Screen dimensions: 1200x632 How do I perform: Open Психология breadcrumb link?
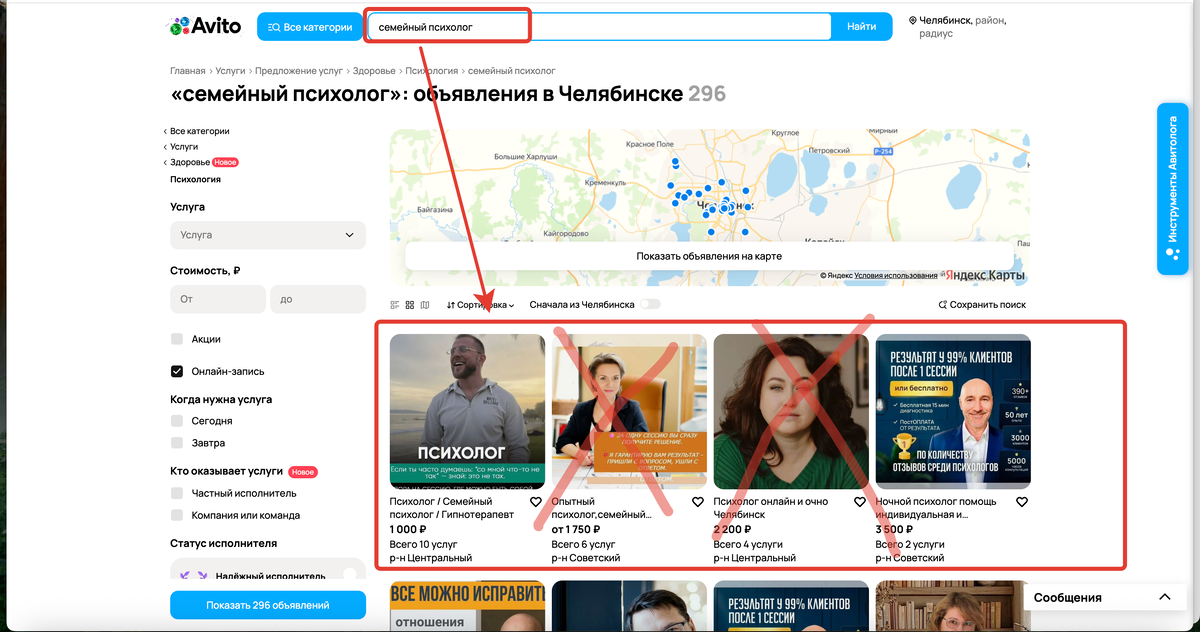431,71
